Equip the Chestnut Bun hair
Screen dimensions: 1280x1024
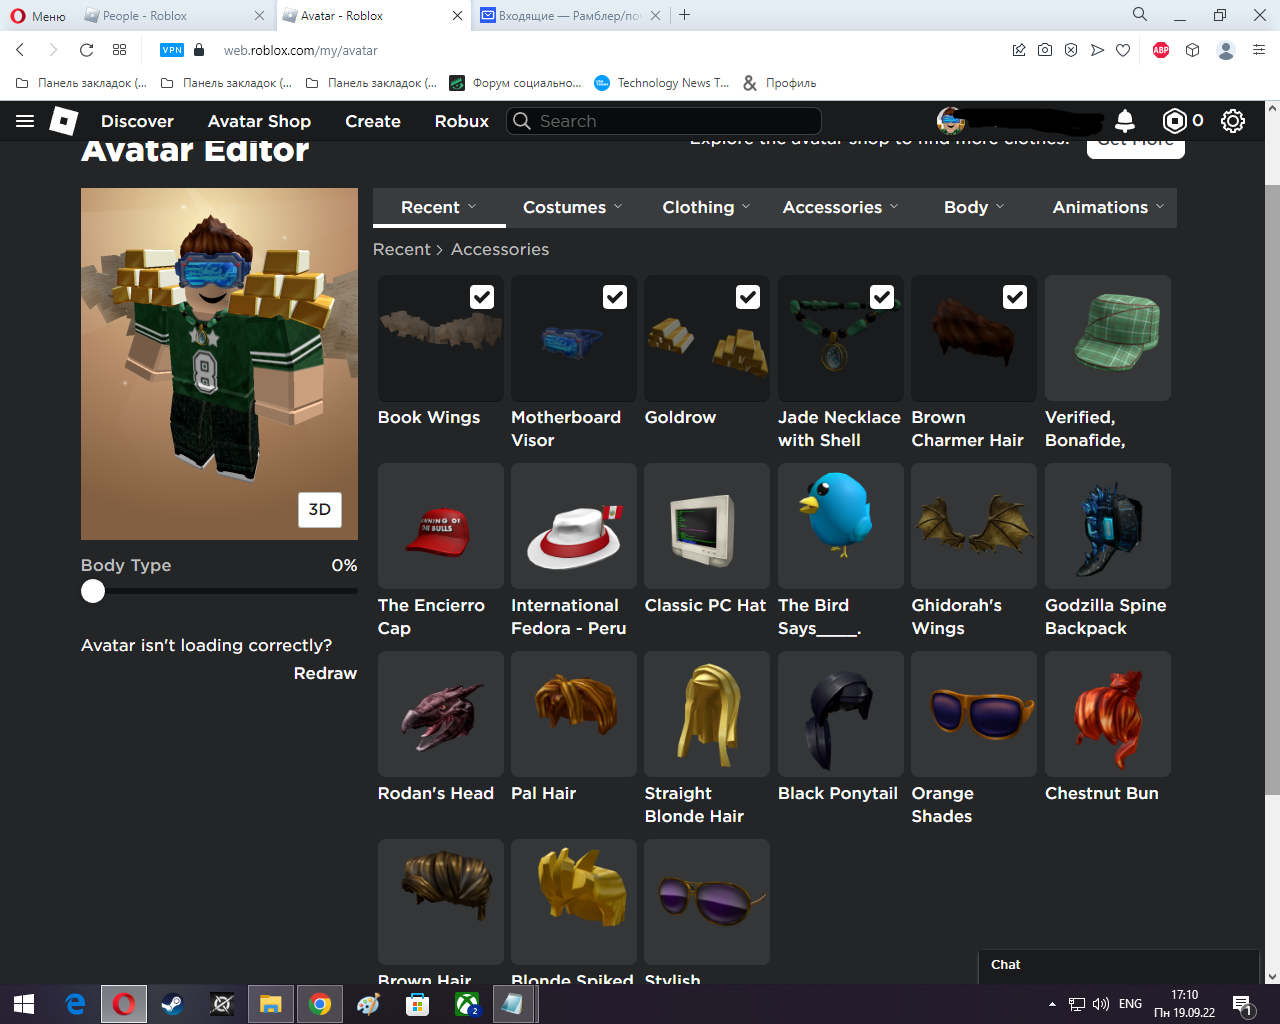click(x=1108, y=714)
